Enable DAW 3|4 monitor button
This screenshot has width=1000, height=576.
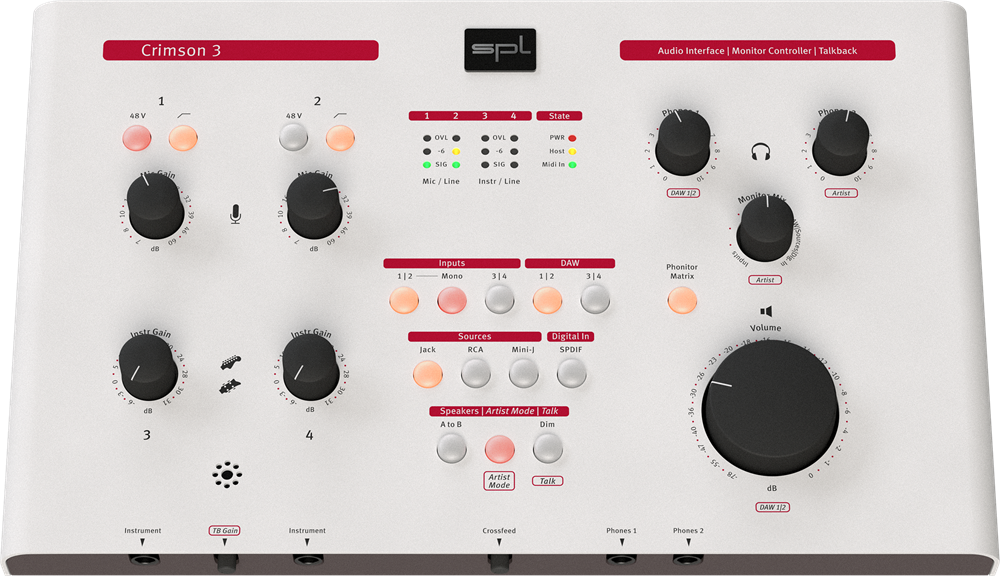click(x=595, y=299)
